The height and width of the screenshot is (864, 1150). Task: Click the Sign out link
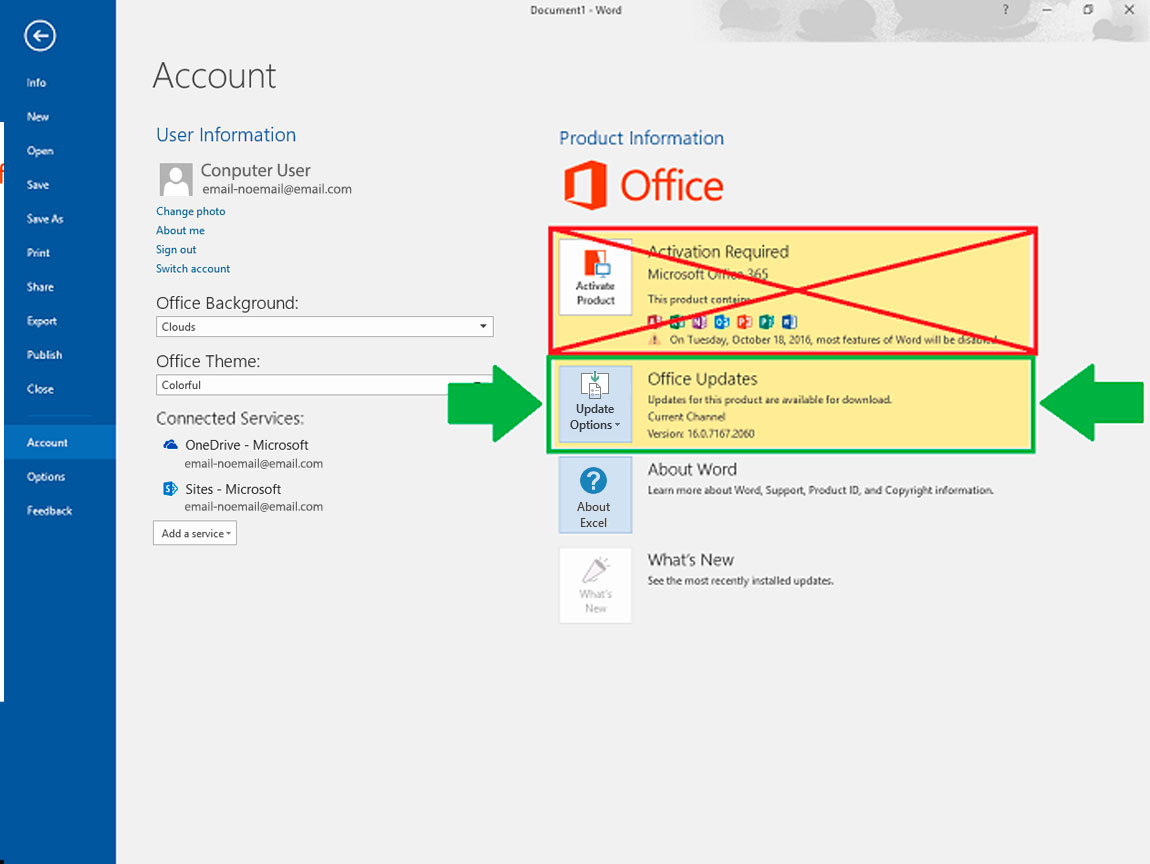pyautogui.click(x=176, y=250)
